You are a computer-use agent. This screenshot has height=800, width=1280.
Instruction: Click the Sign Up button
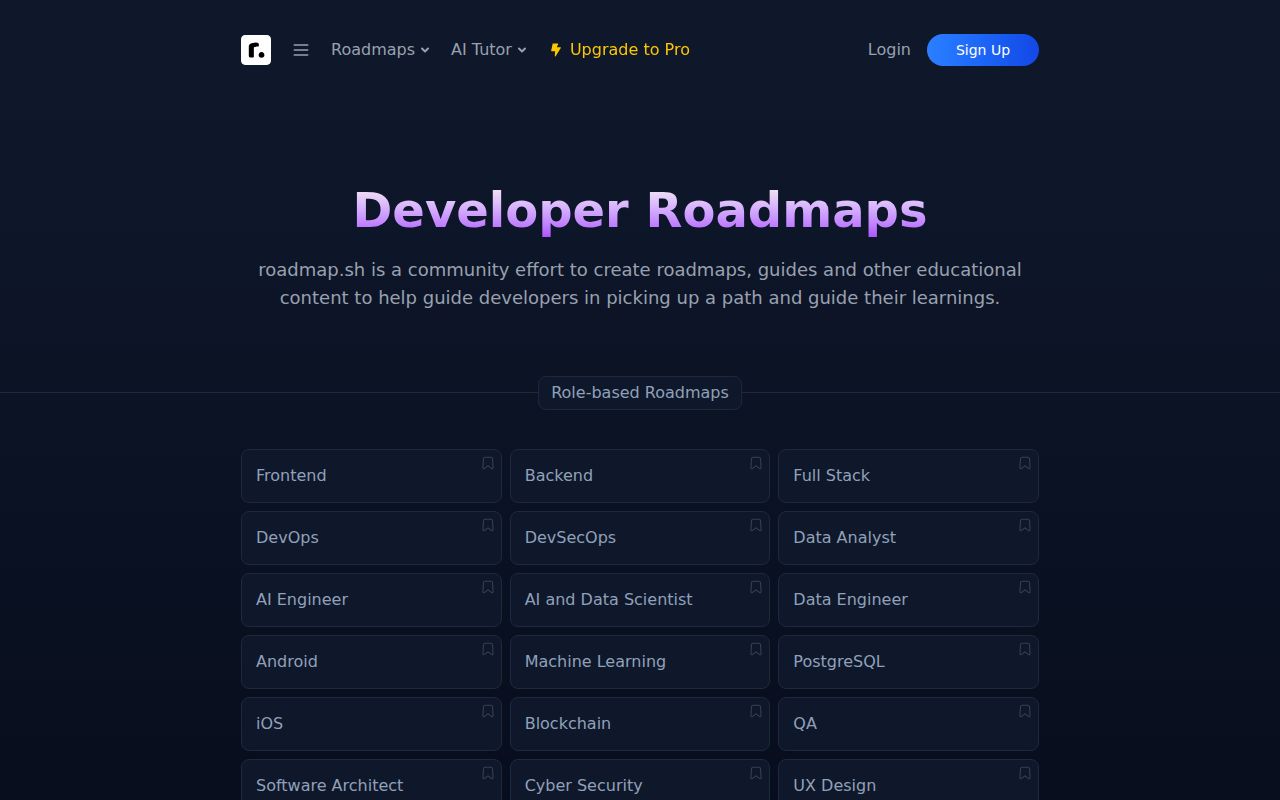[x=982, y=50]
